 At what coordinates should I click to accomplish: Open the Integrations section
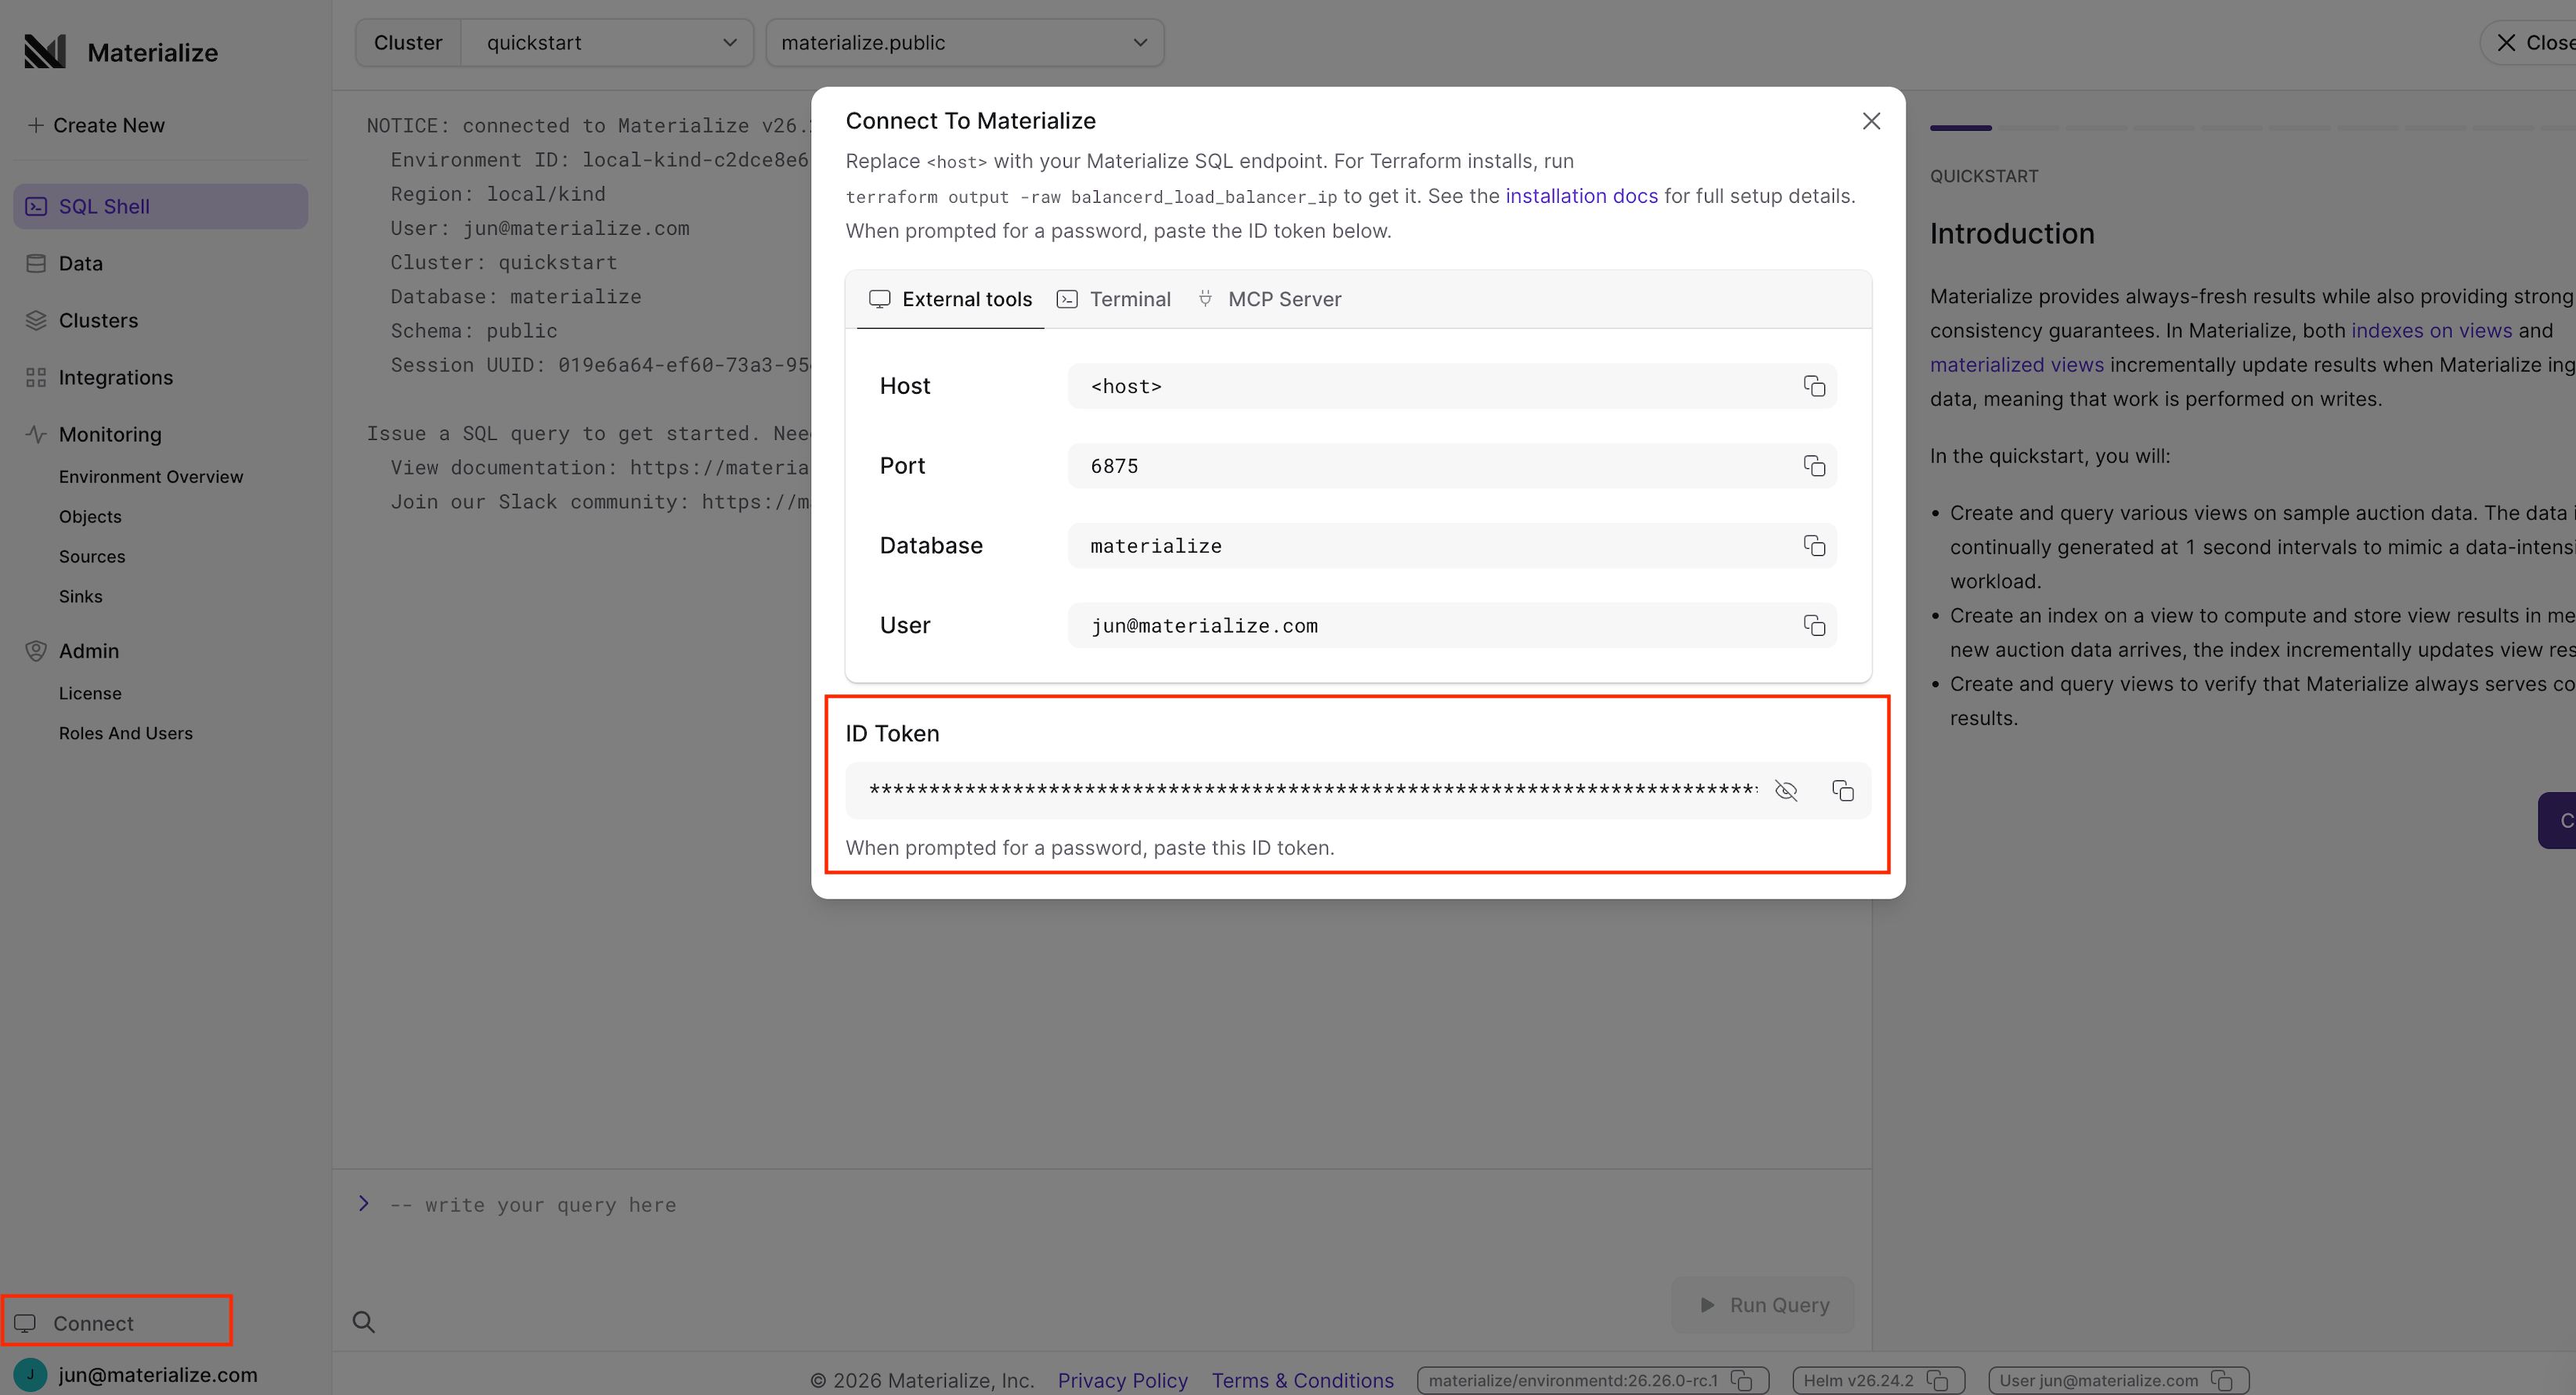[x=160, y=377]
